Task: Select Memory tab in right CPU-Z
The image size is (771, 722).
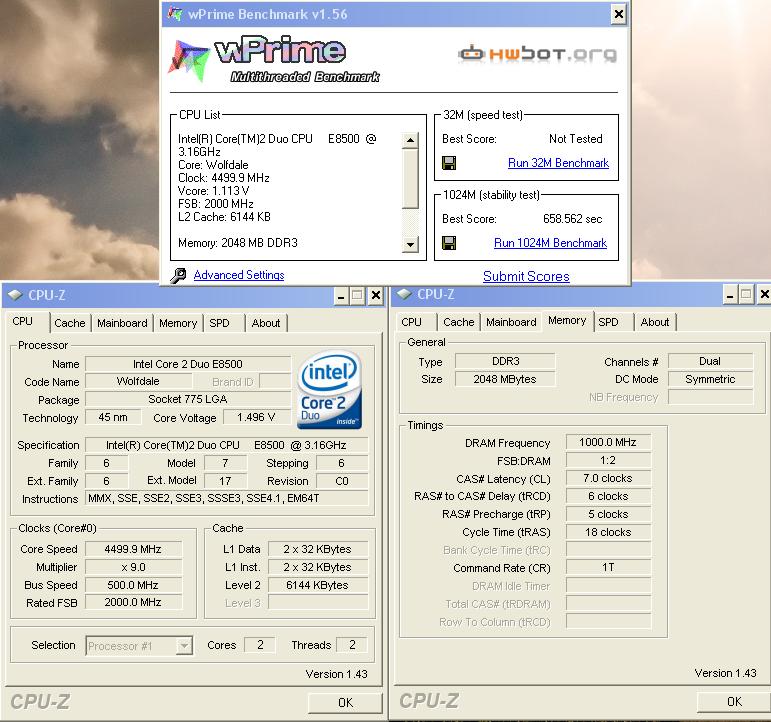Action: (x=567, y=321)
